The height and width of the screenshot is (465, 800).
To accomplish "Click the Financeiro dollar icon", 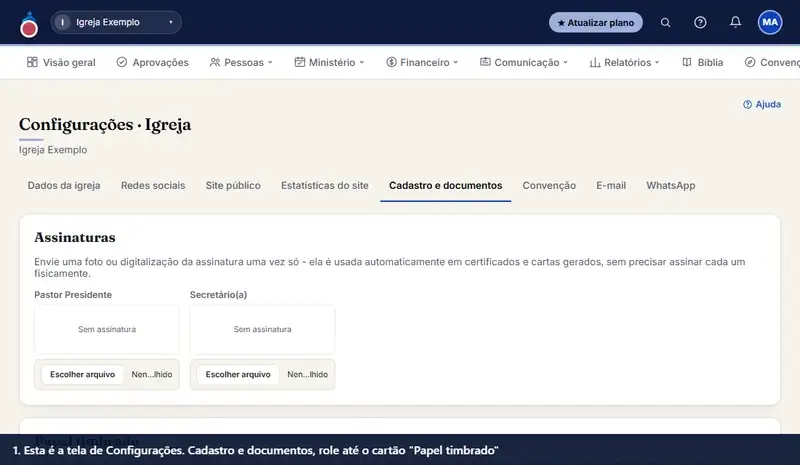I will coord(391,62).
